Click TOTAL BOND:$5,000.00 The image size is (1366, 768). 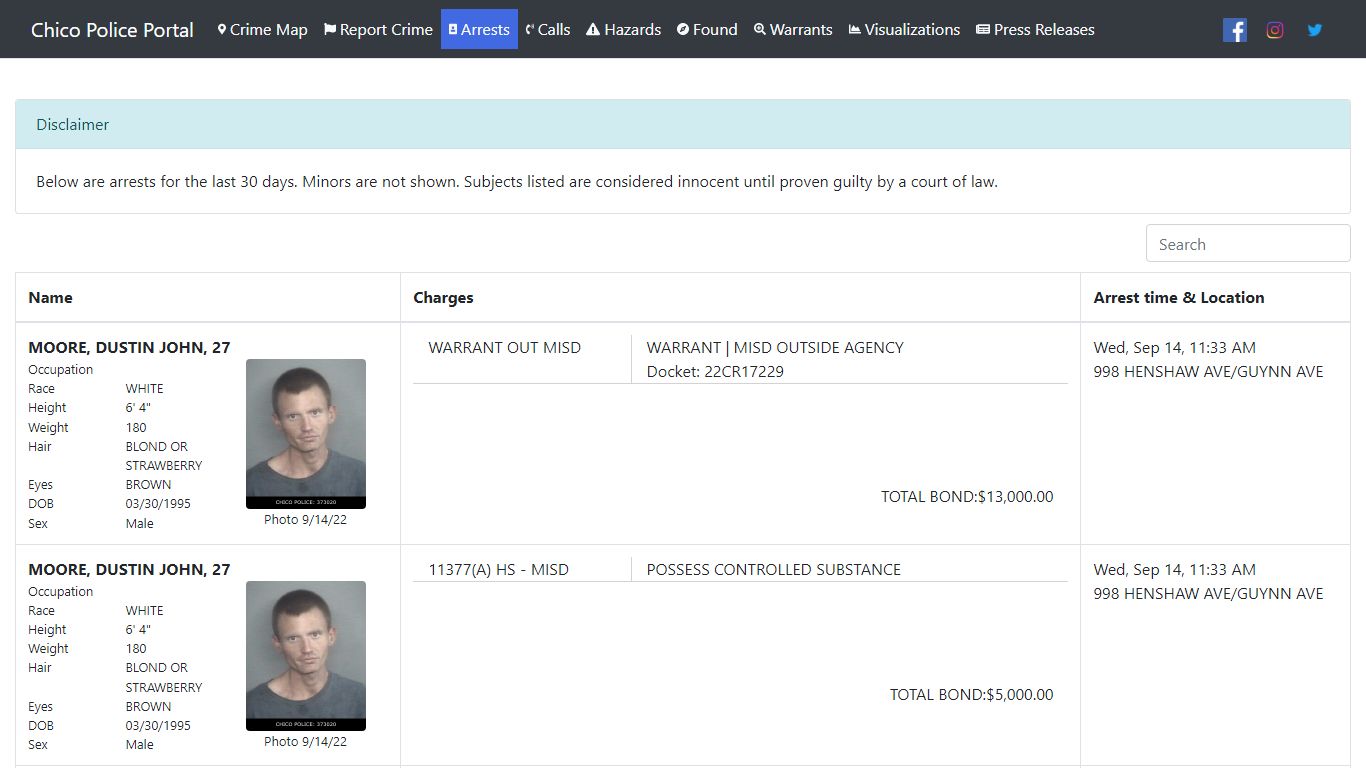pyautogui.click(x=972, y=694)
